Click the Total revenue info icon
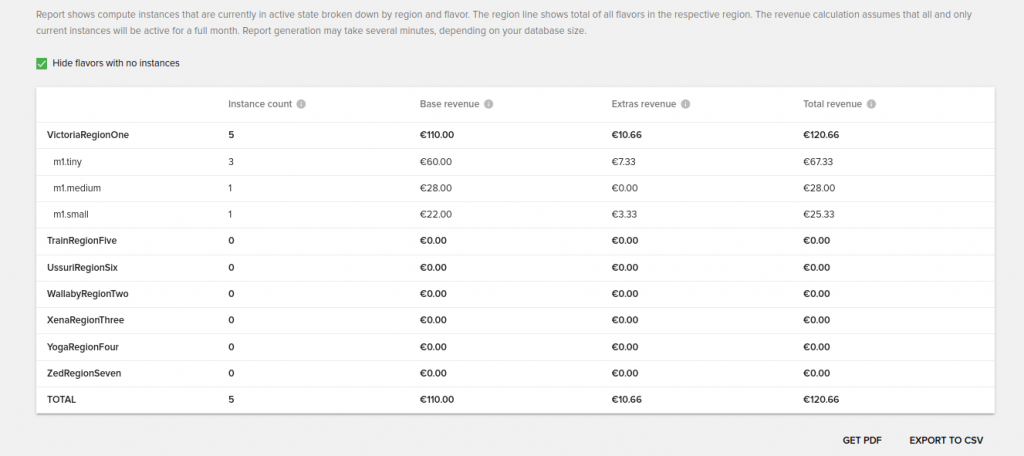Screen dimensions: 1024x456 pos(871,104)
